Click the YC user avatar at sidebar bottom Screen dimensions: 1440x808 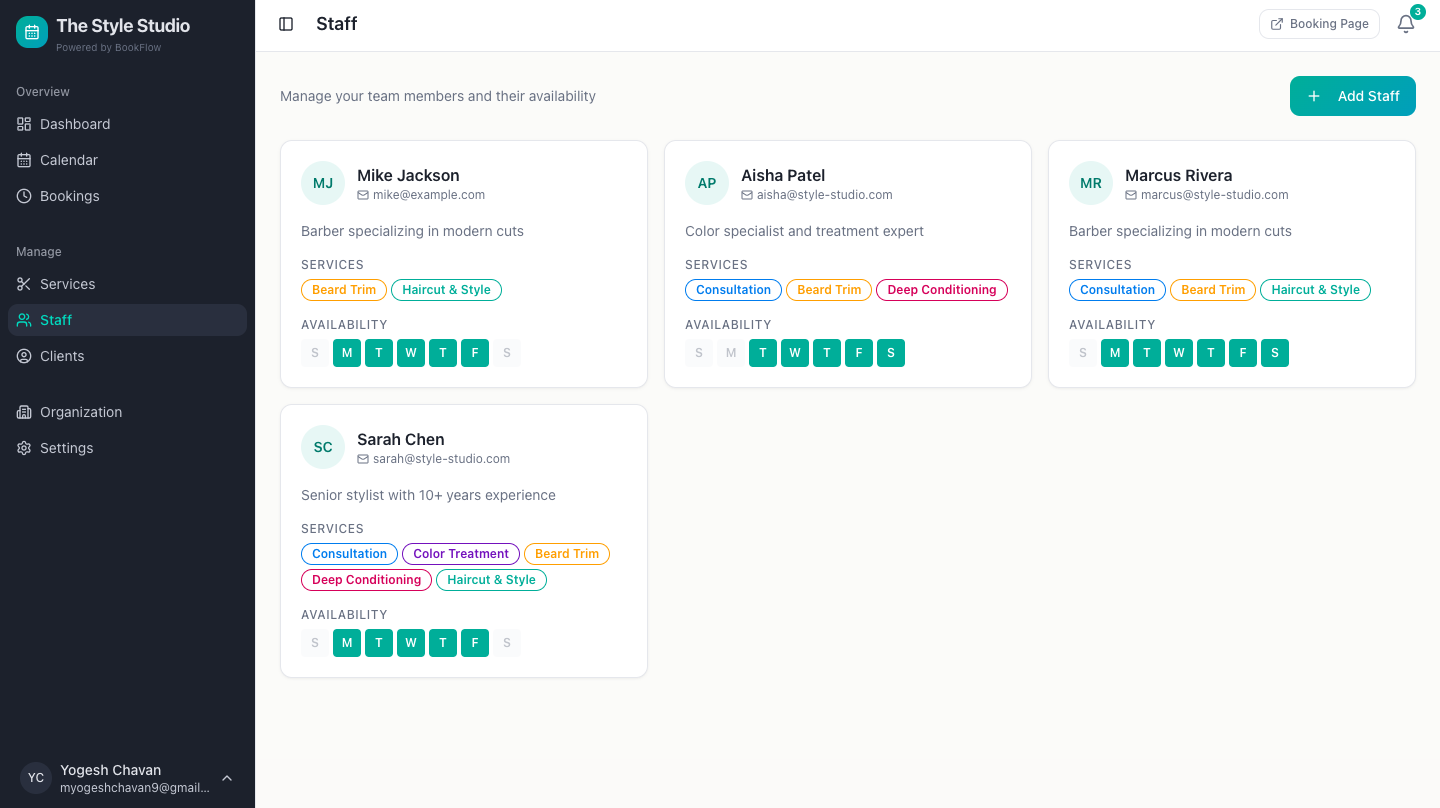[x=36, y=778]
